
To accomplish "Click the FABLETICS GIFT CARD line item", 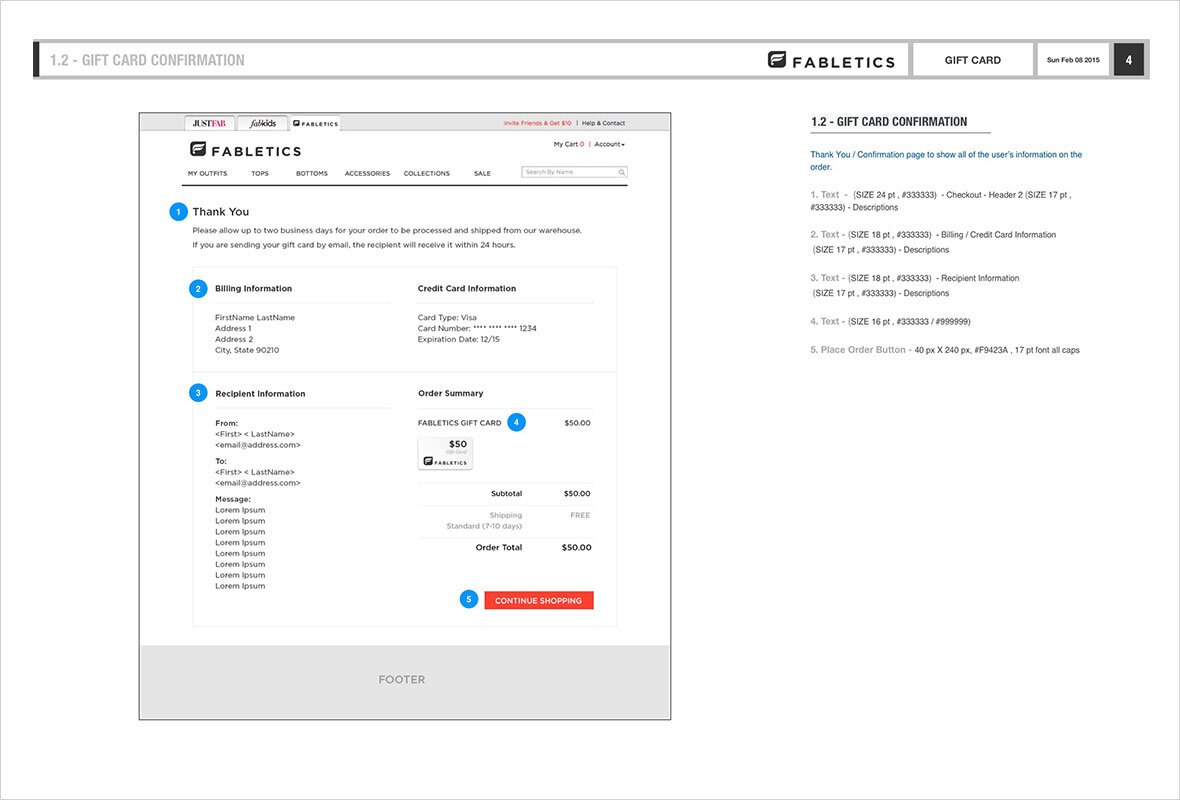I will (x=459, y=423).
